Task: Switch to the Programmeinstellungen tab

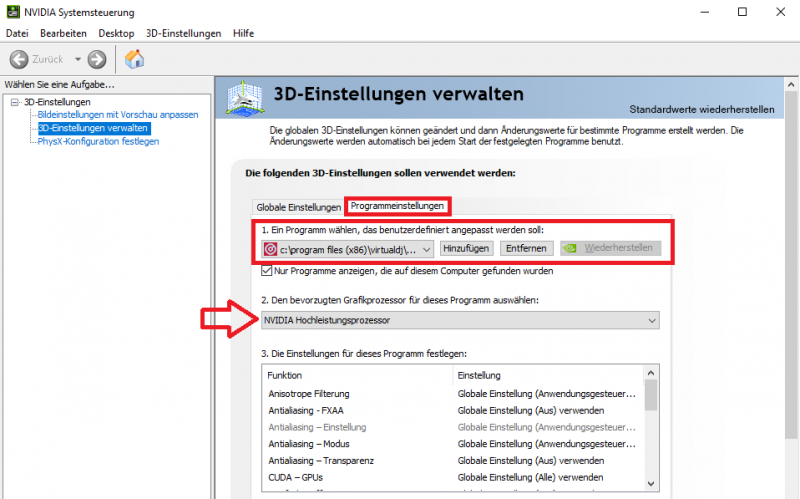Action: point(397,206)
